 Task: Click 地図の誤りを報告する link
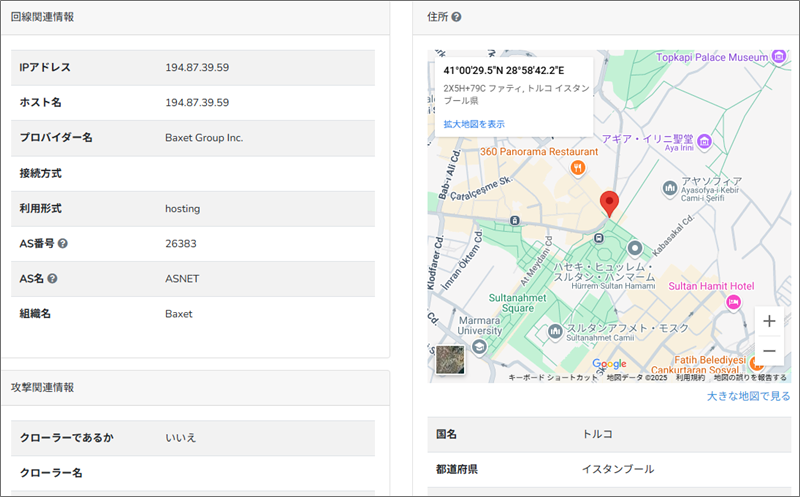[750, 378]
